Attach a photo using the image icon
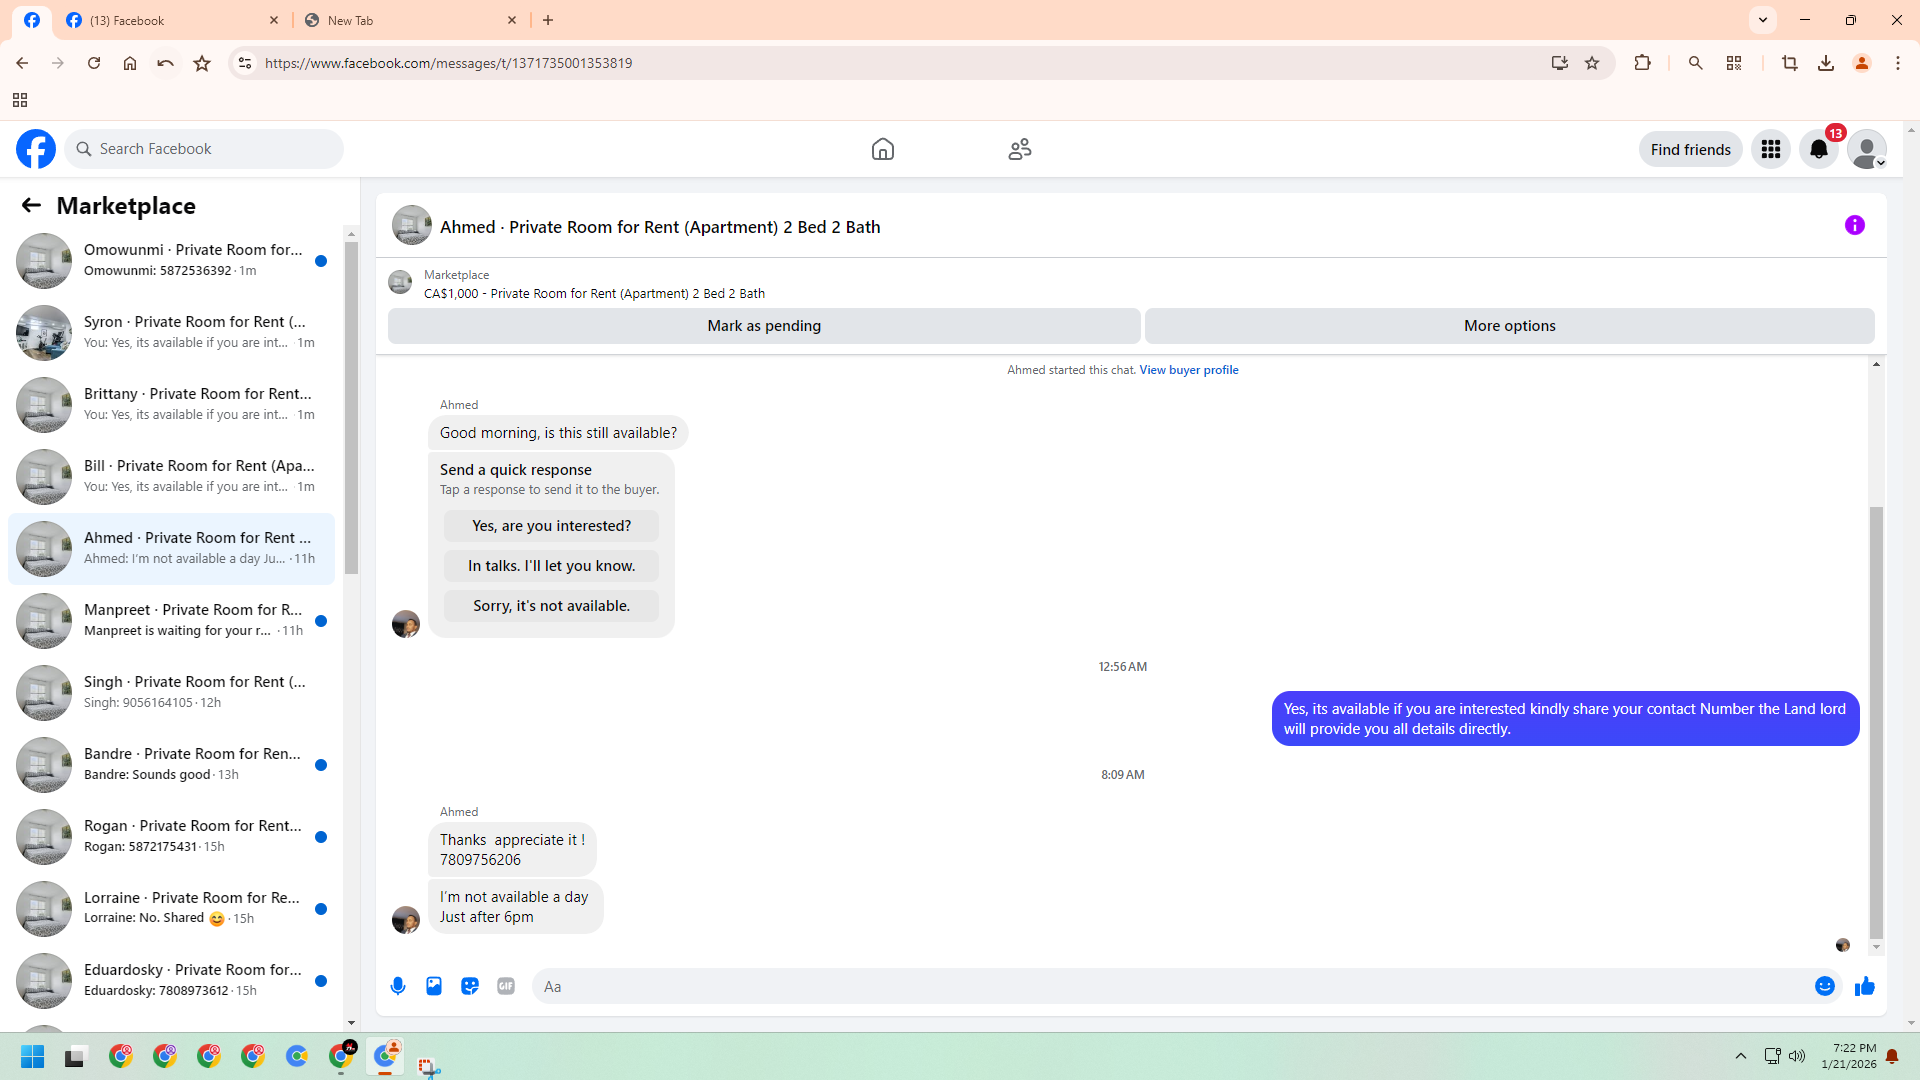 pyautogui.click(x=434, y=986)
